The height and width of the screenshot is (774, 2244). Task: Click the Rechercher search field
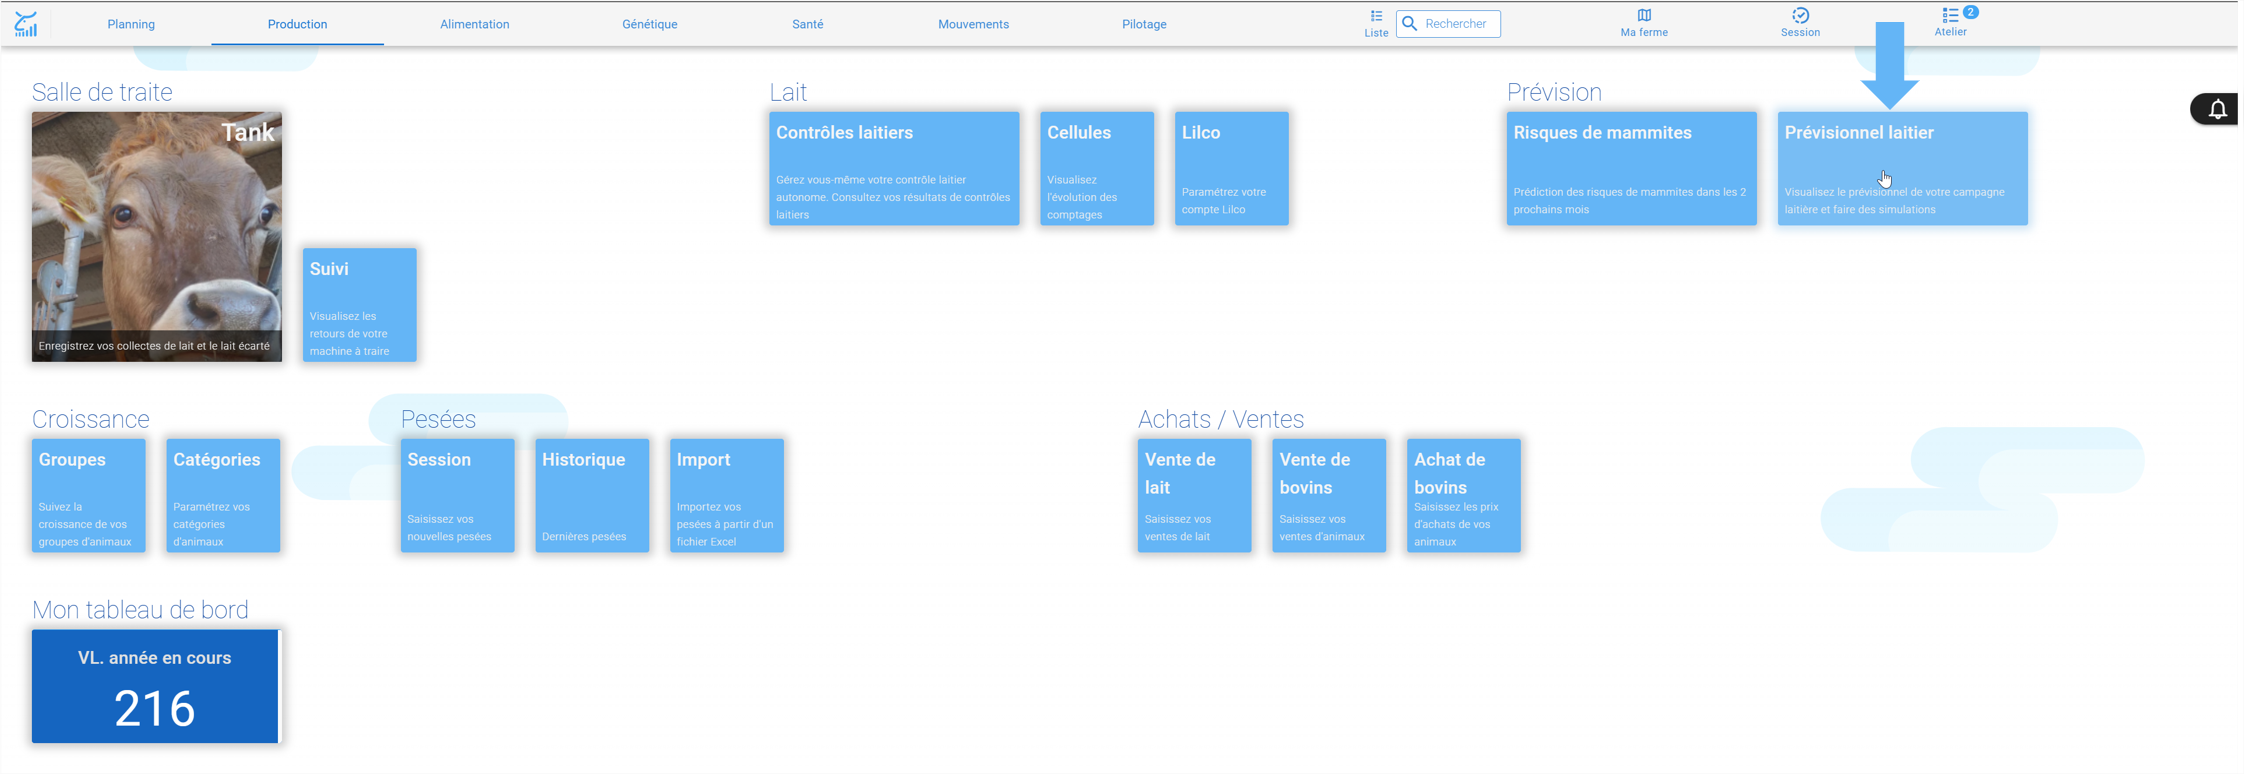coord(1448,24)
